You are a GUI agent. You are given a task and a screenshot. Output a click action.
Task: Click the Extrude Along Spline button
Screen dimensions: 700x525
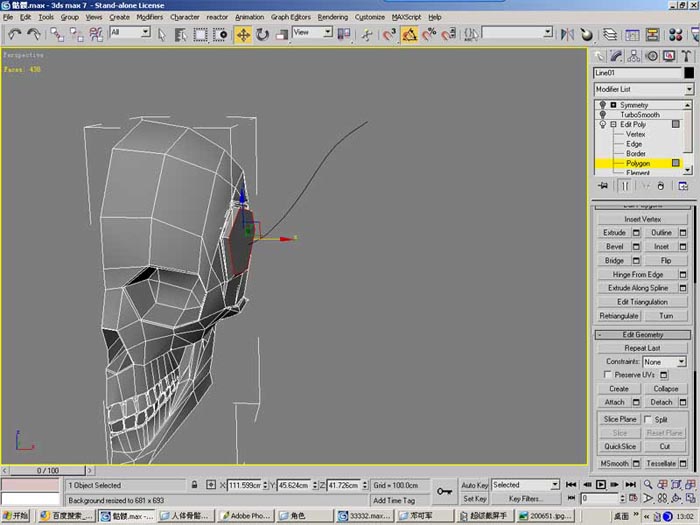pyautogui.click(x=638, y=288)
